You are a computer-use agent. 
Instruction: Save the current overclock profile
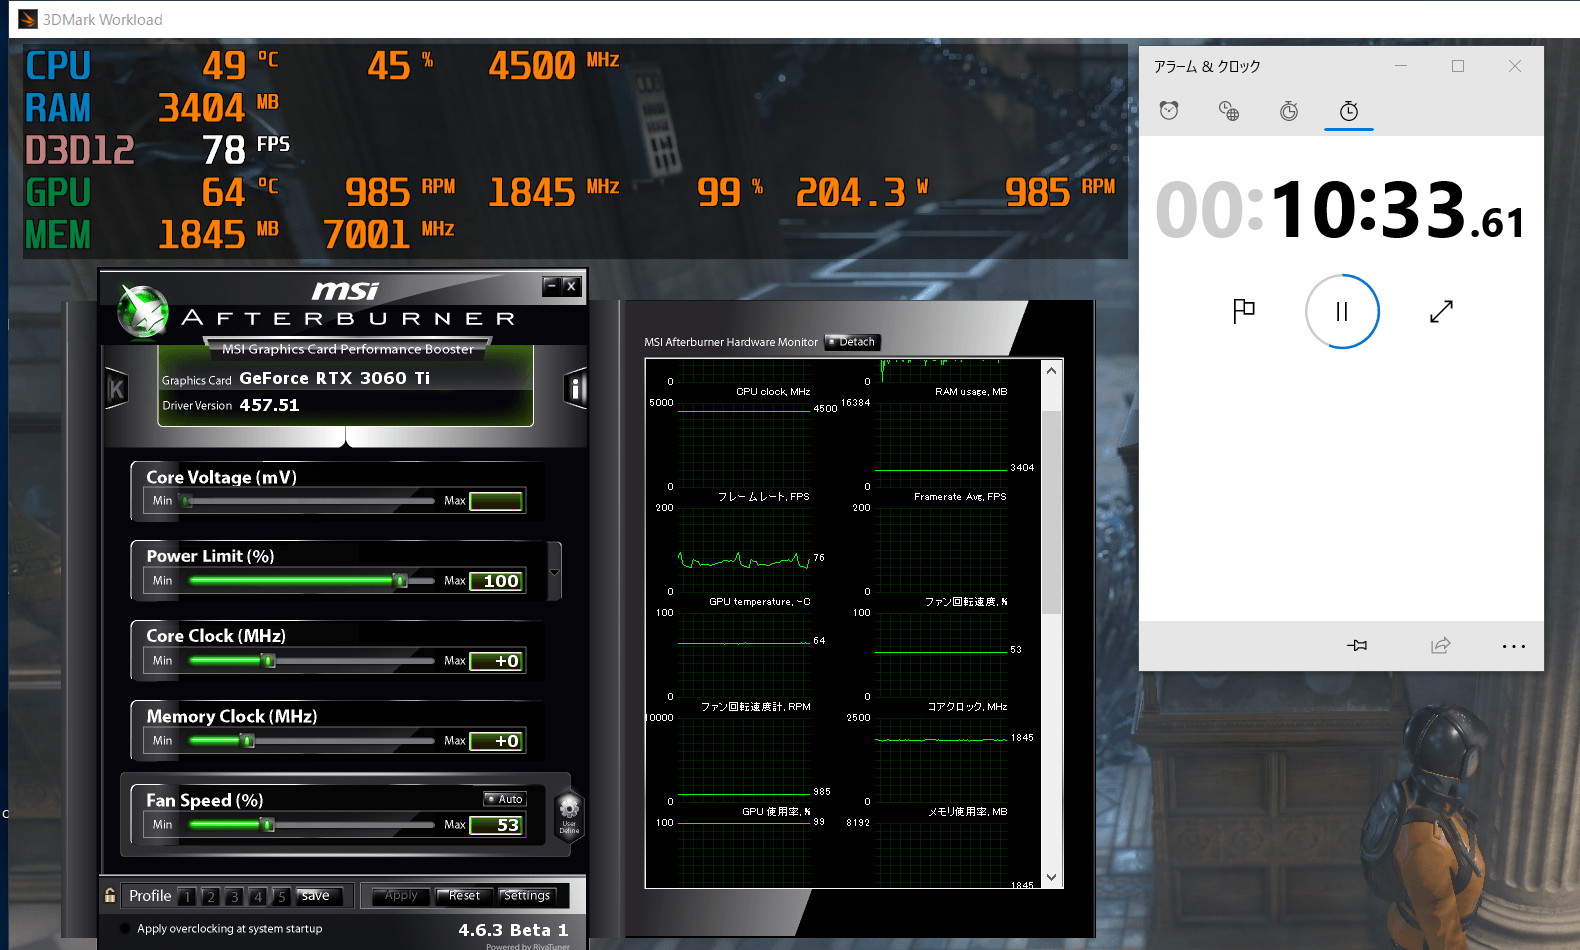[319, 896]
